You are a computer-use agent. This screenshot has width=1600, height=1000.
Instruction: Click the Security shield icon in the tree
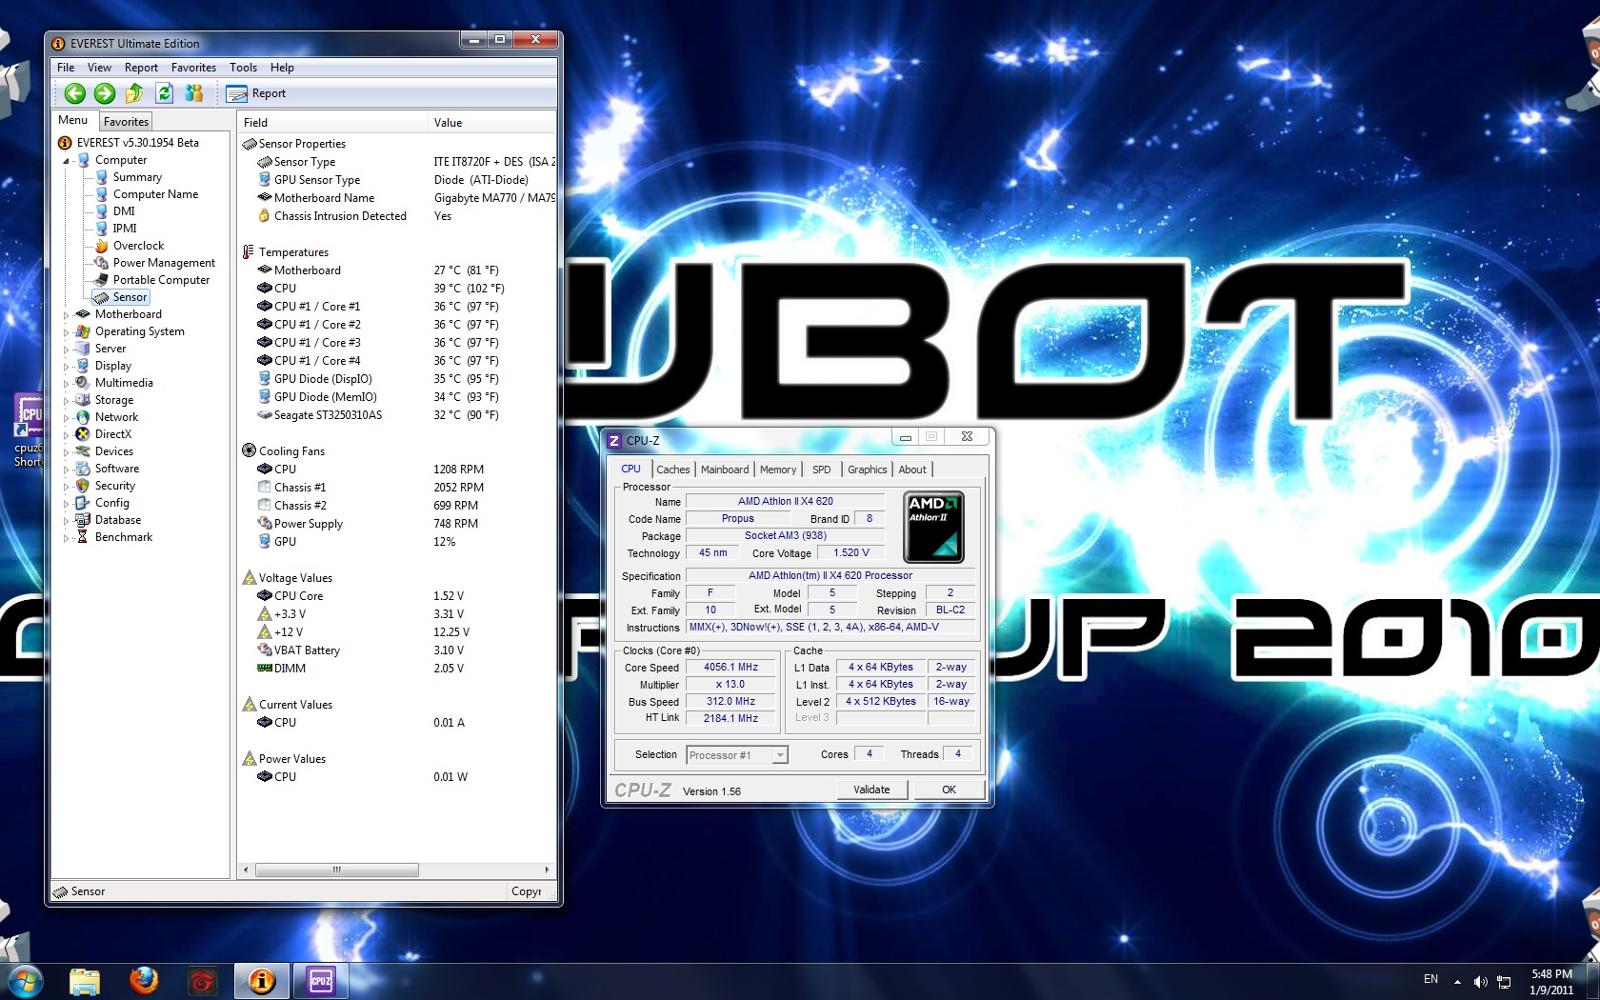pos(83,485)
